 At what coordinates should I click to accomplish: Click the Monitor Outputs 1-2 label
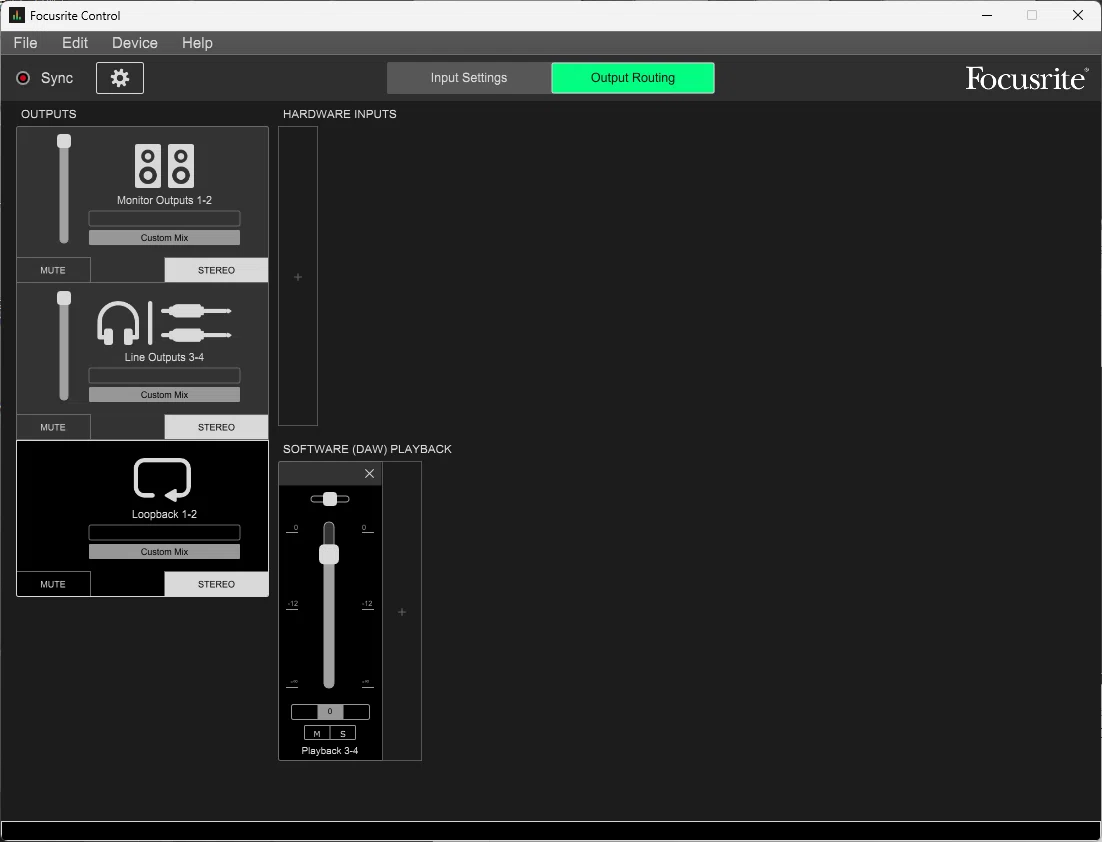click(x=164, y=200)
